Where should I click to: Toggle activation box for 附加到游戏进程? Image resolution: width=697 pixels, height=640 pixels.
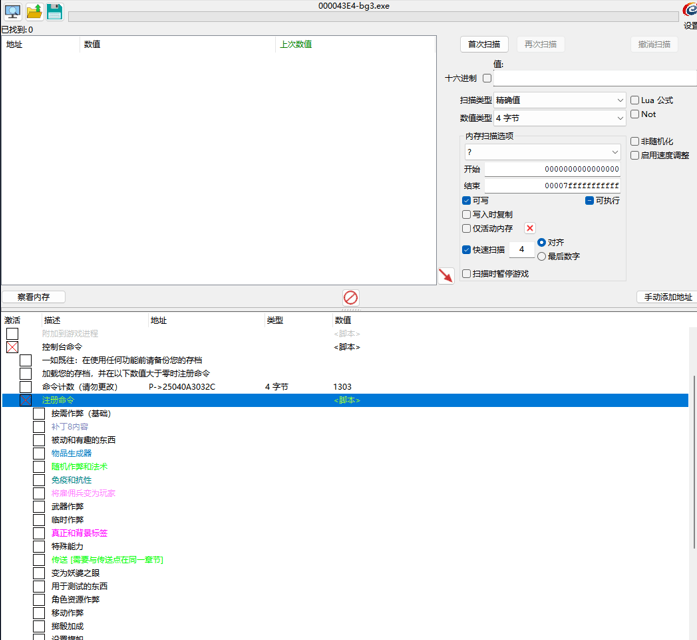click(12, 333)
